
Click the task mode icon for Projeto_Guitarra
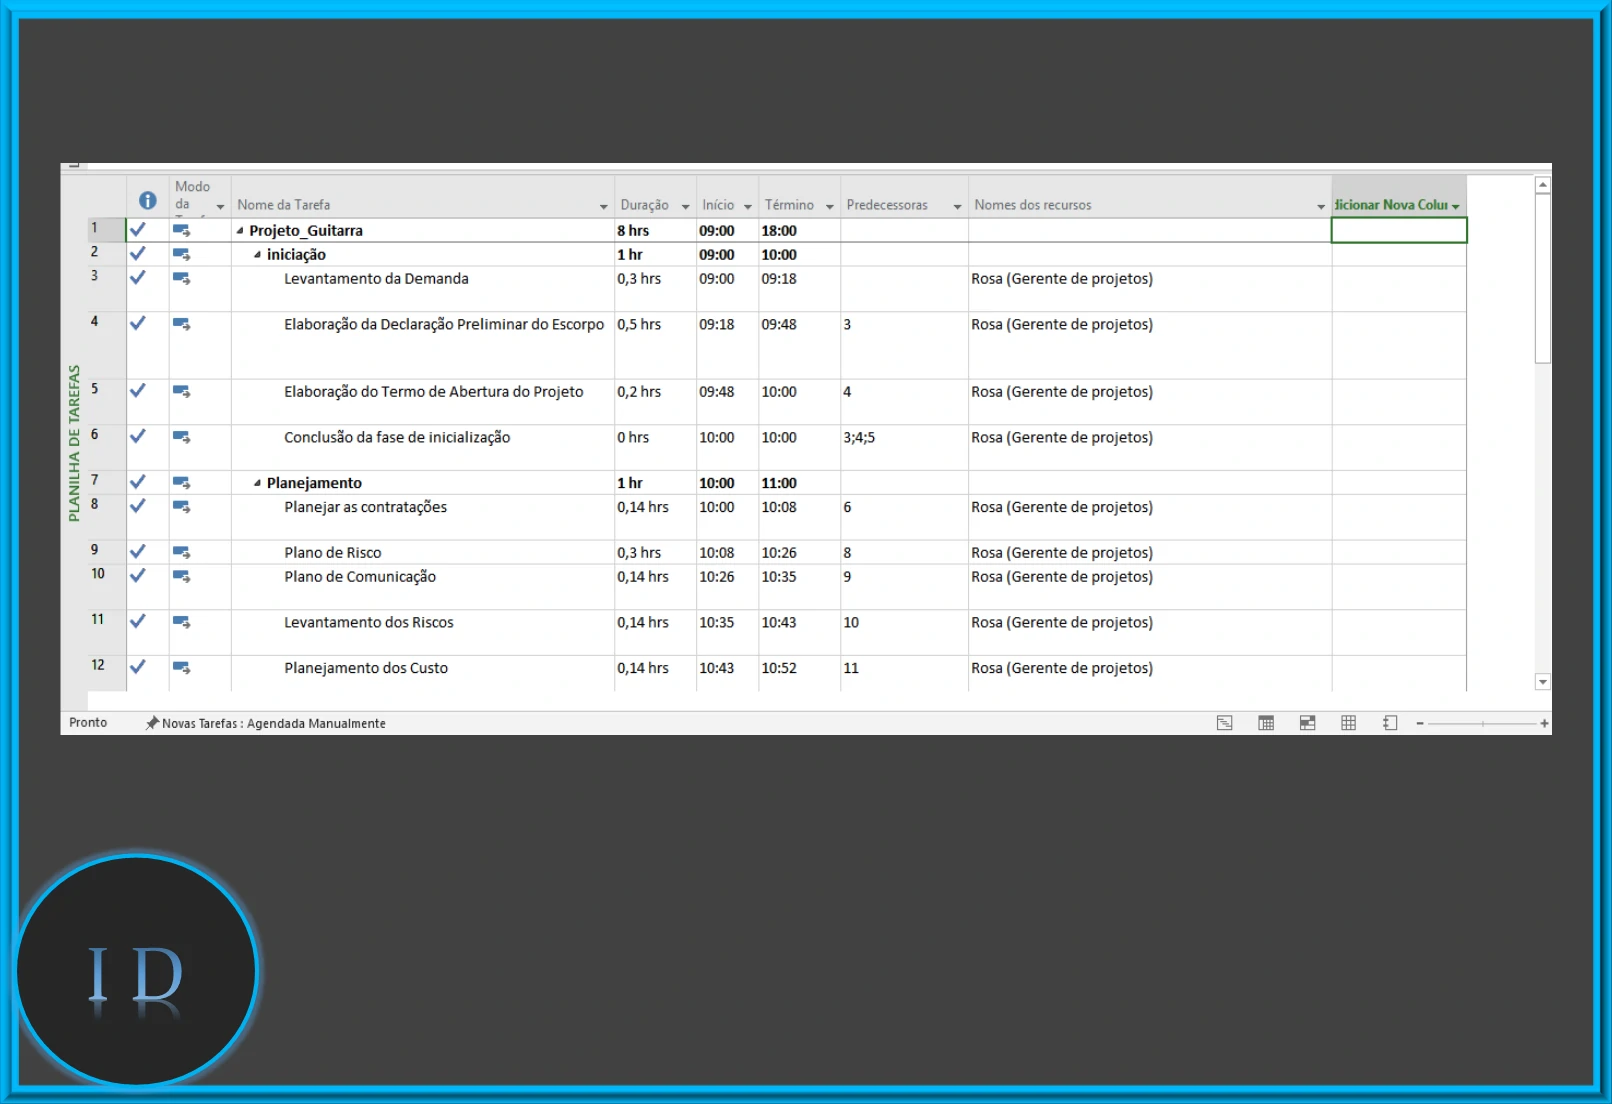181,230
